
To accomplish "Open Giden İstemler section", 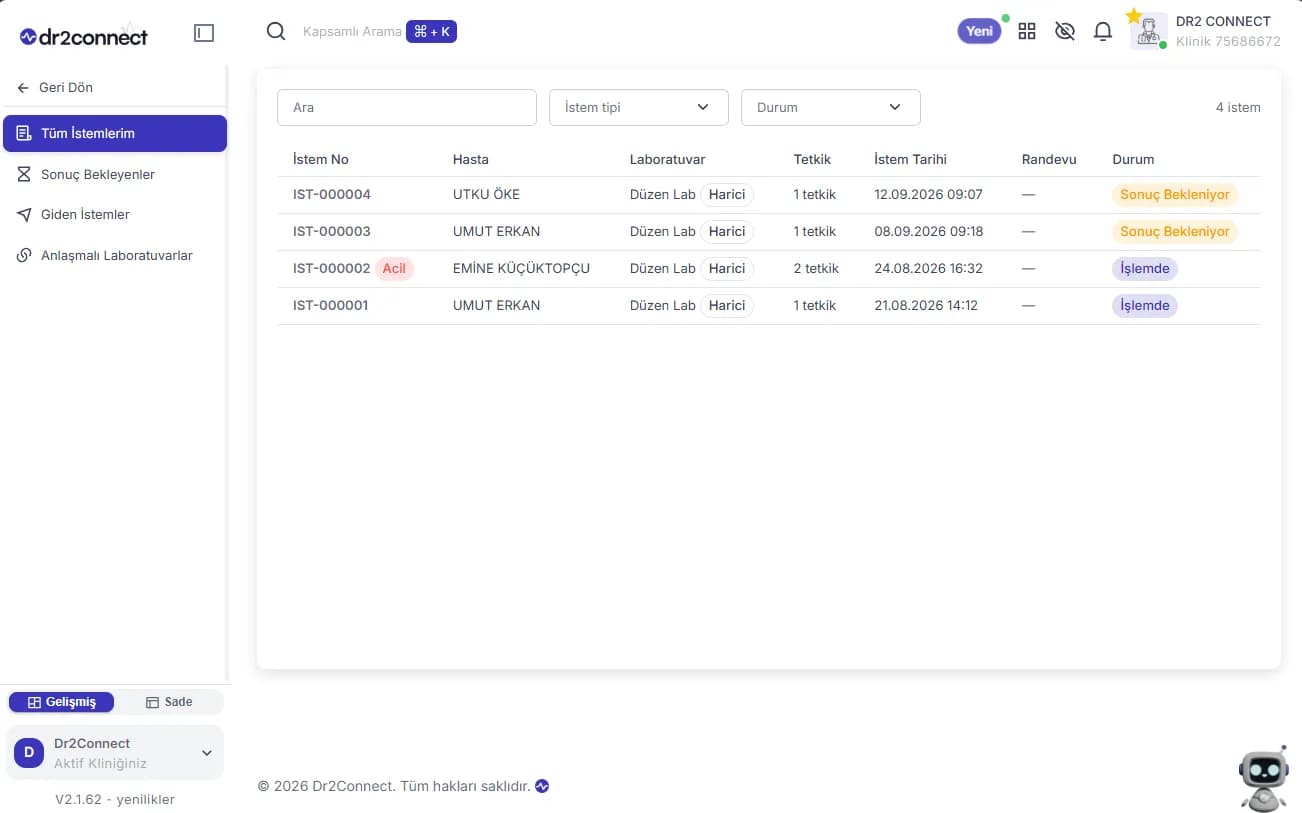I will pyautogui.click(x=115, y=214).
